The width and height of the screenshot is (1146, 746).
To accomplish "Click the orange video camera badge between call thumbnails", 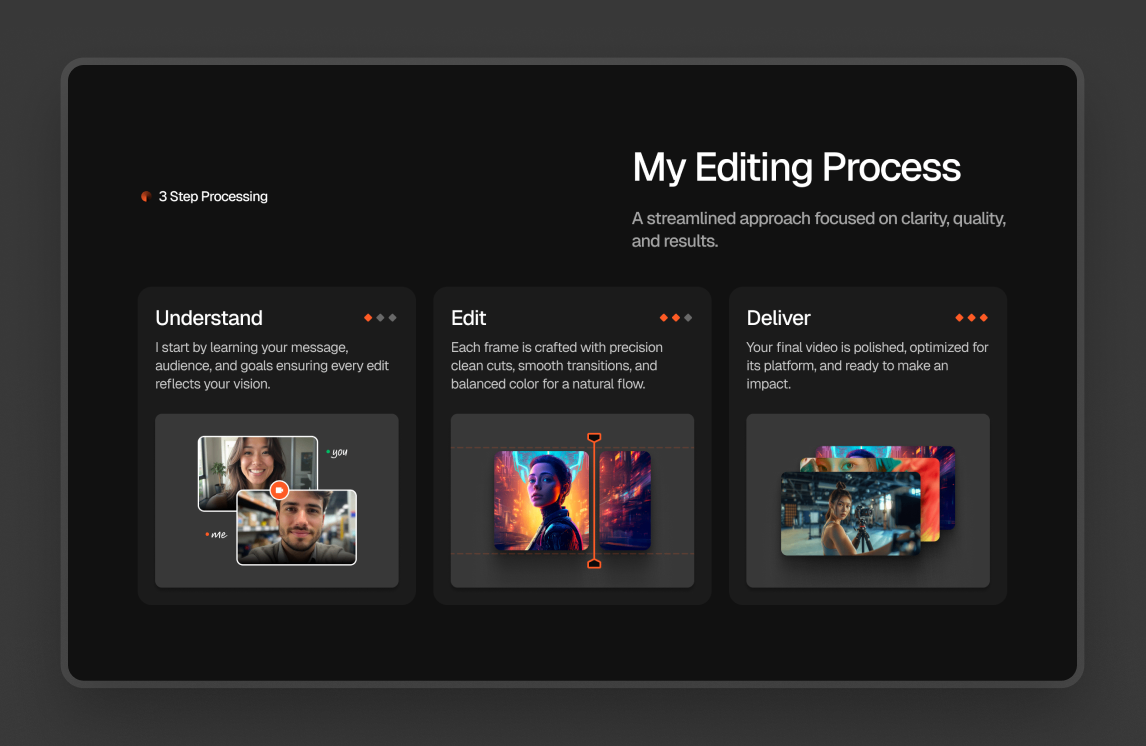I will (279, 490).
